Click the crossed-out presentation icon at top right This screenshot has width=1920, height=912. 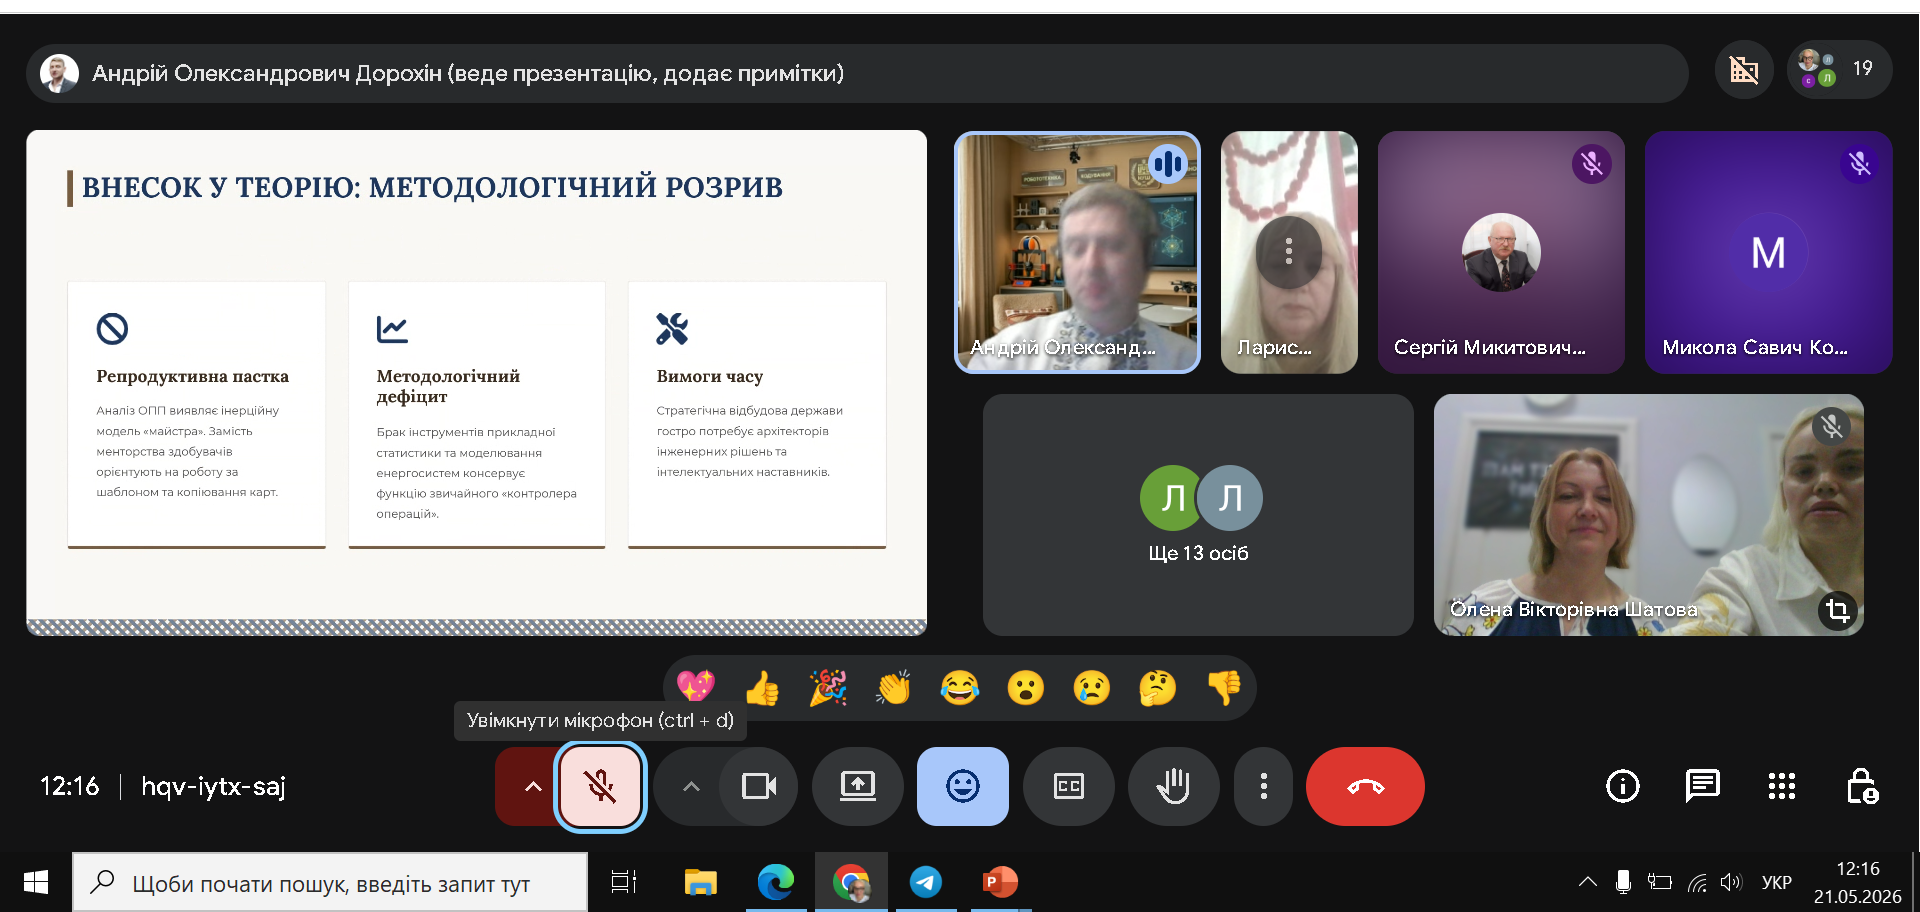coord(1744,70)
